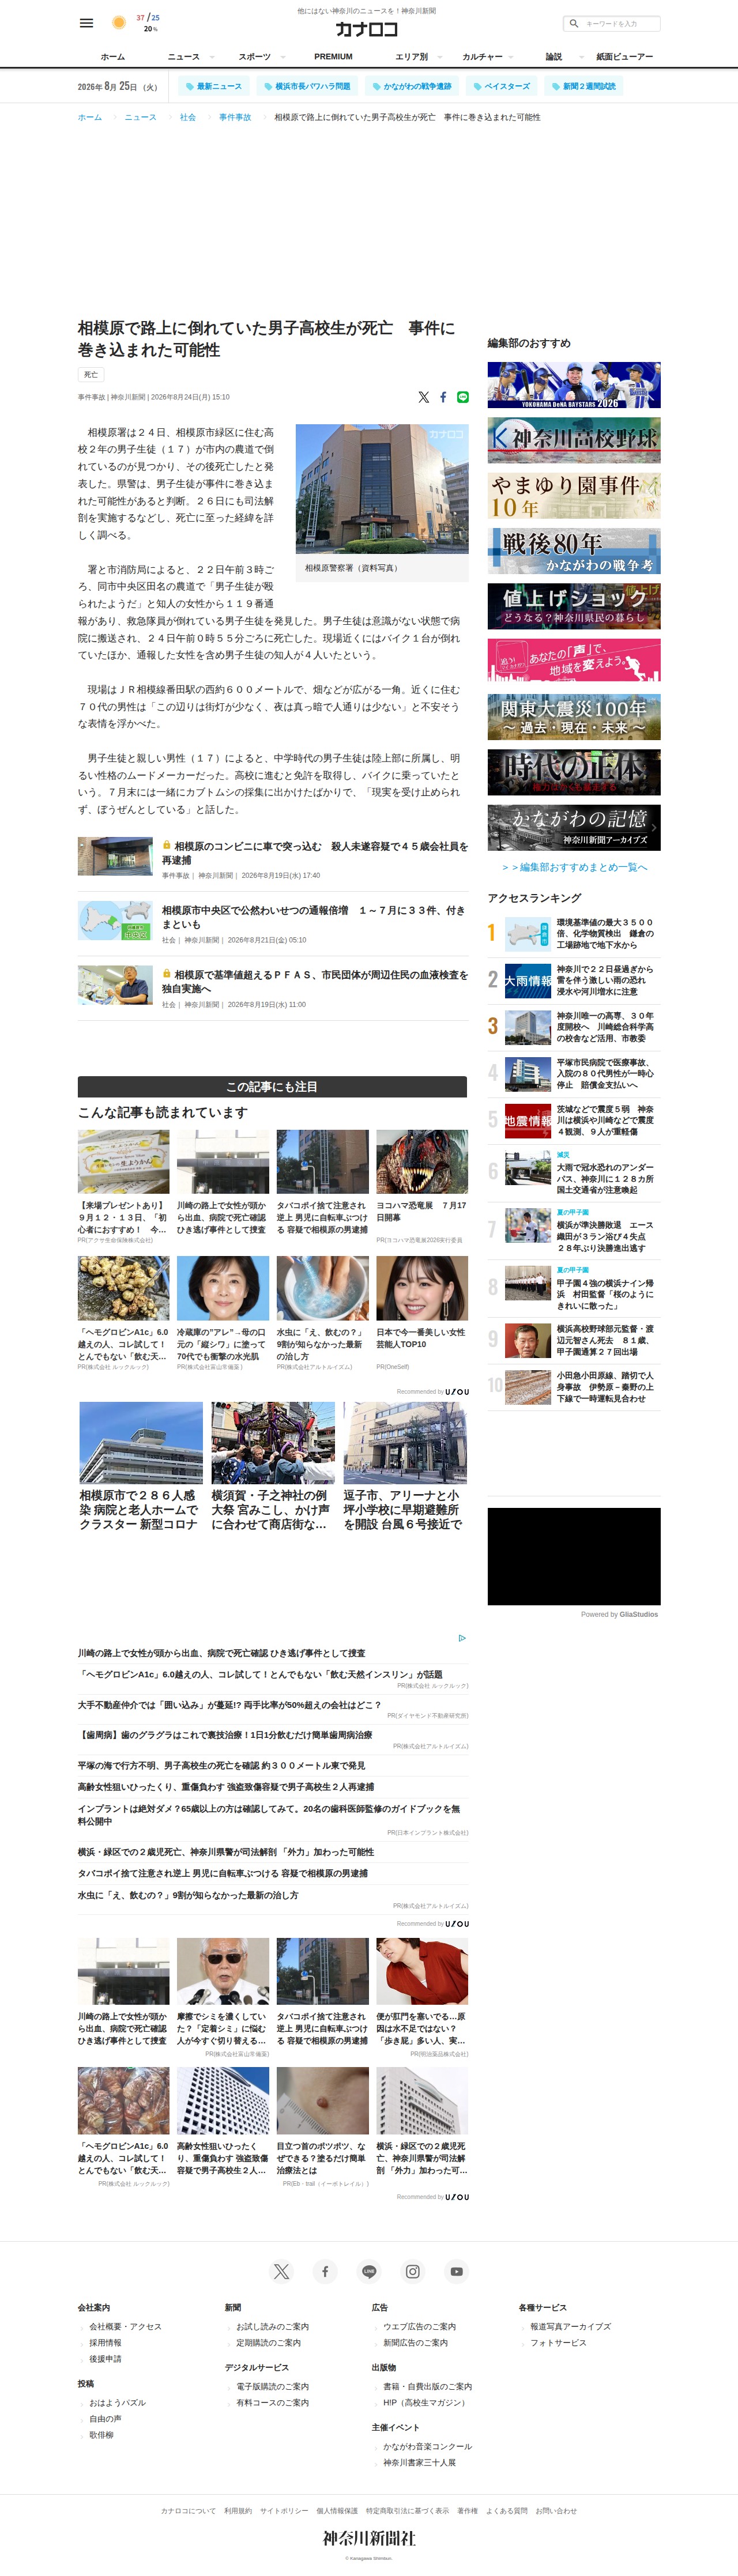Open footer かながわ音楽コンクール link

tap(427, 2446)
